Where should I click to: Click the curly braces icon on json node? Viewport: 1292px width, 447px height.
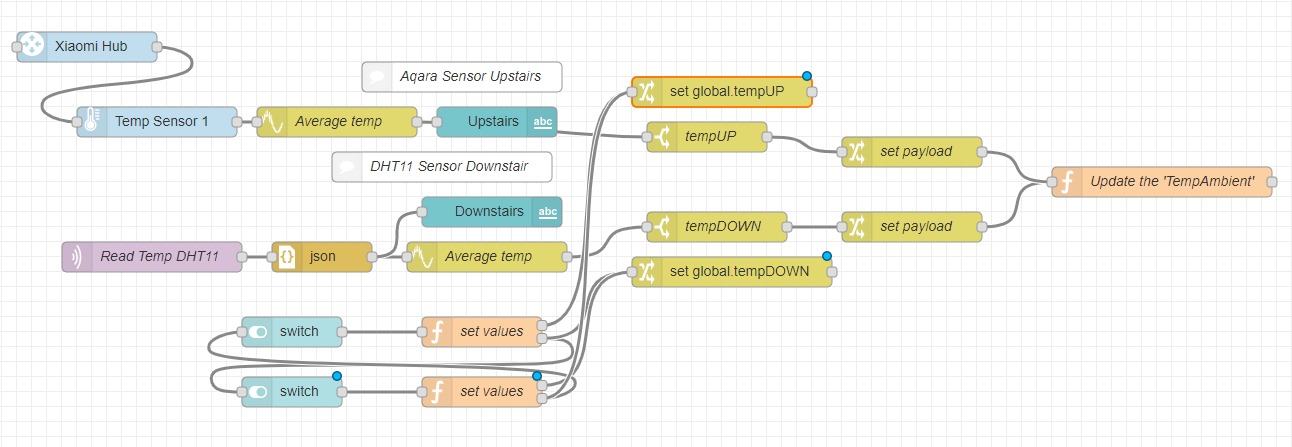tap(286, 257)
